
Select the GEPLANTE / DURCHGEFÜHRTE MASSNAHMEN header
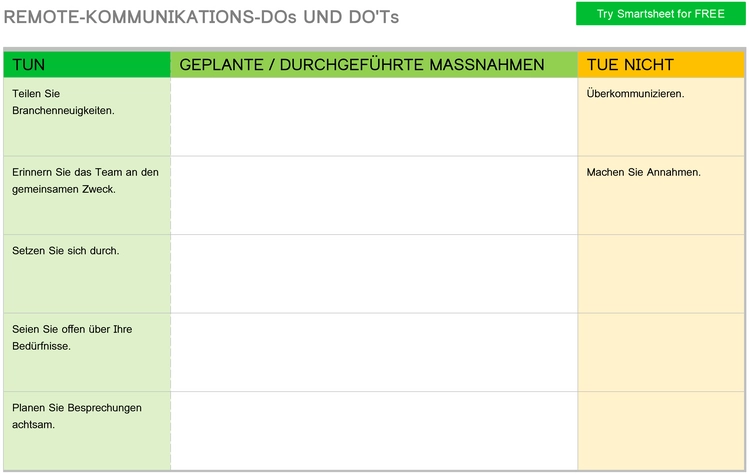point(374,65)
